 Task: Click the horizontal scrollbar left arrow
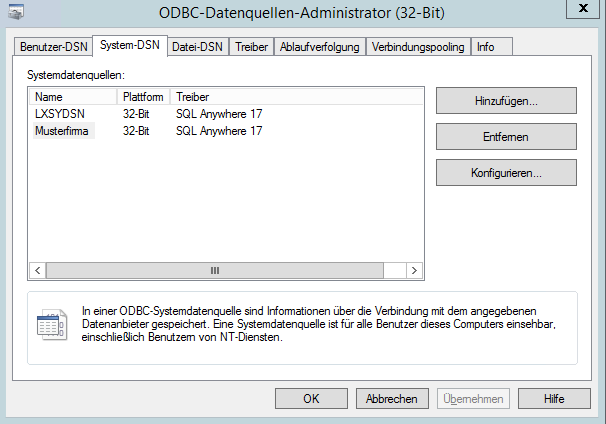[x=38, y=270]
